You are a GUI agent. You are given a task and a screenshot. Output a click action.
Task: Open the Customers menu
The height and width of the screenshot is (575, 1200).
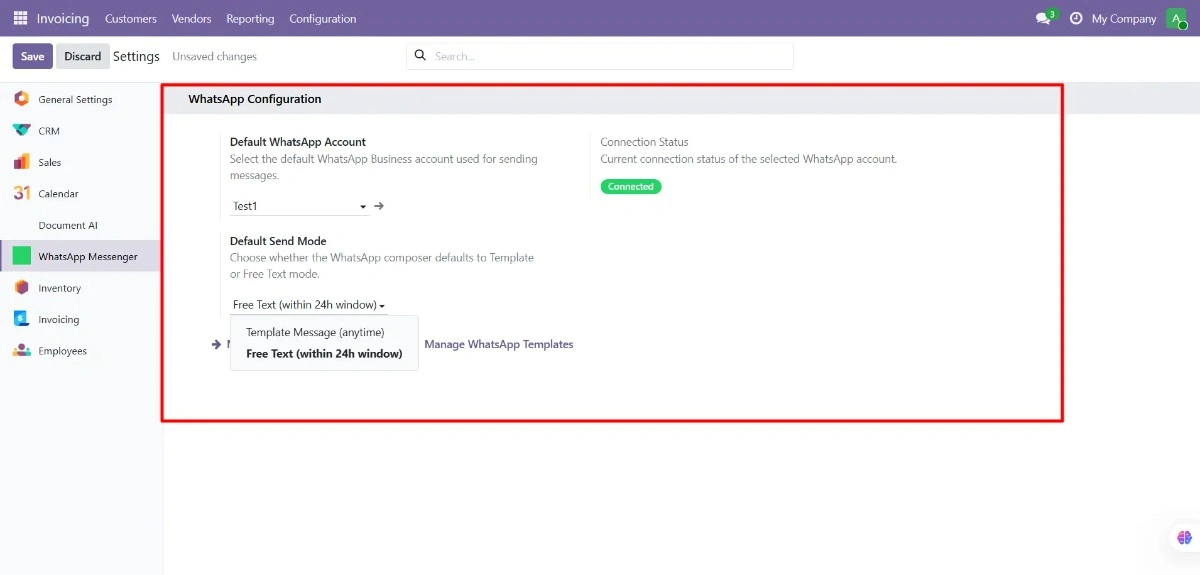click(x=131, y=18)
